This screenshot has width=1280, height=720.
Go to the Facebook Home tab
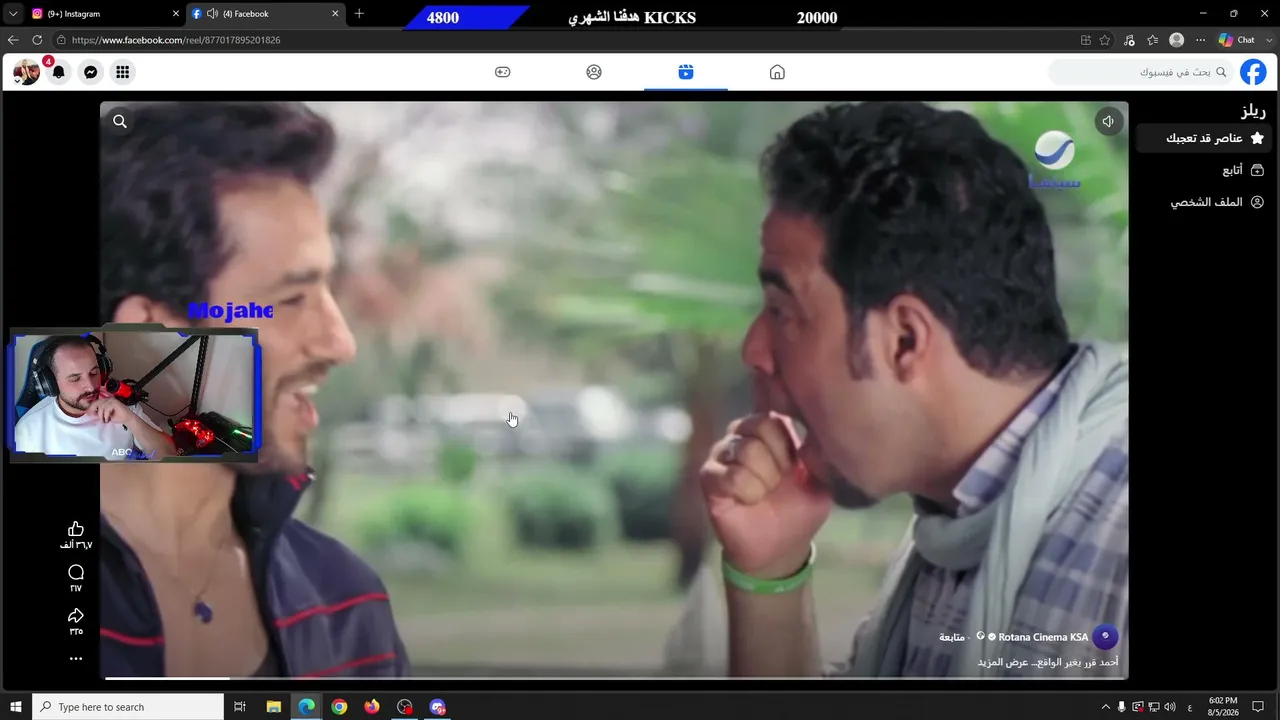point(777,72)
